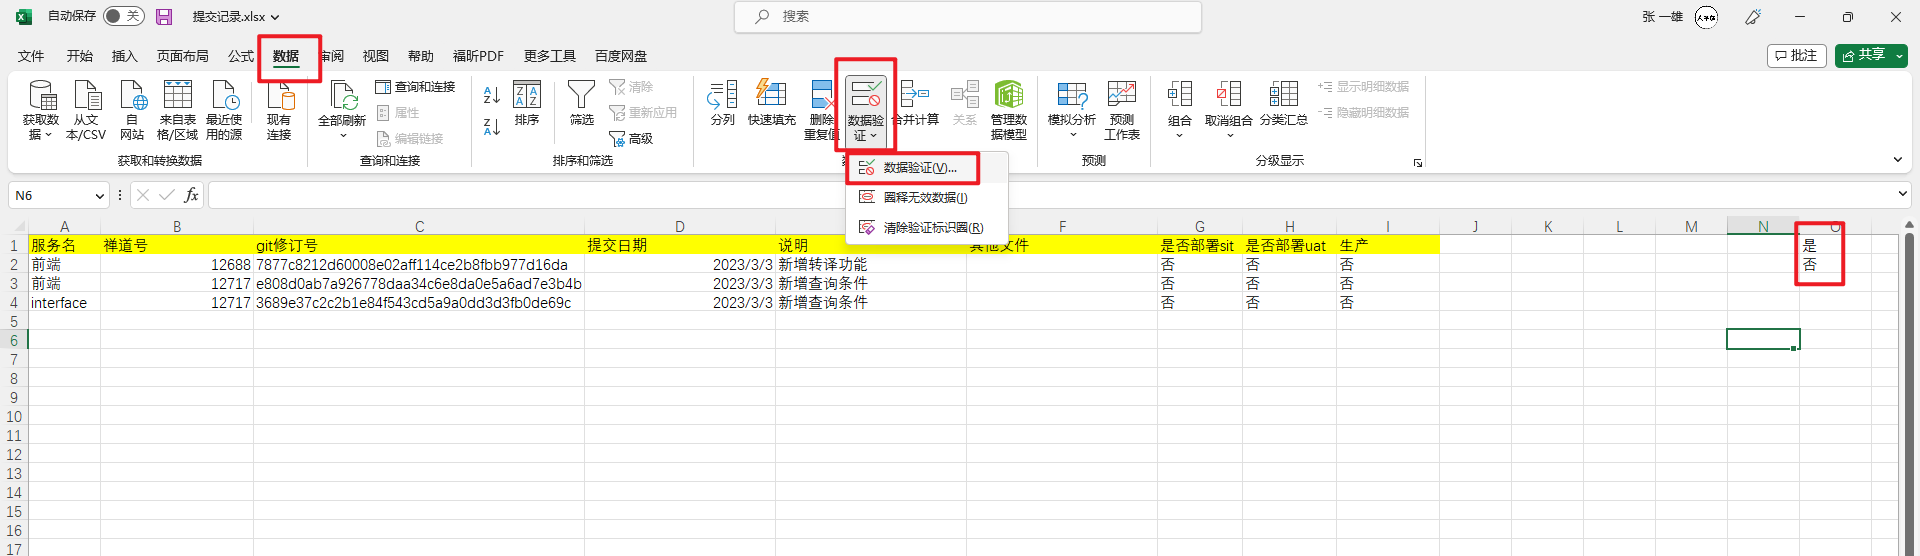The height and width of the screenshot is (556, 1920).
Task: Switch to the Formulas (公式) tab
Action: (x=240, y=56)
